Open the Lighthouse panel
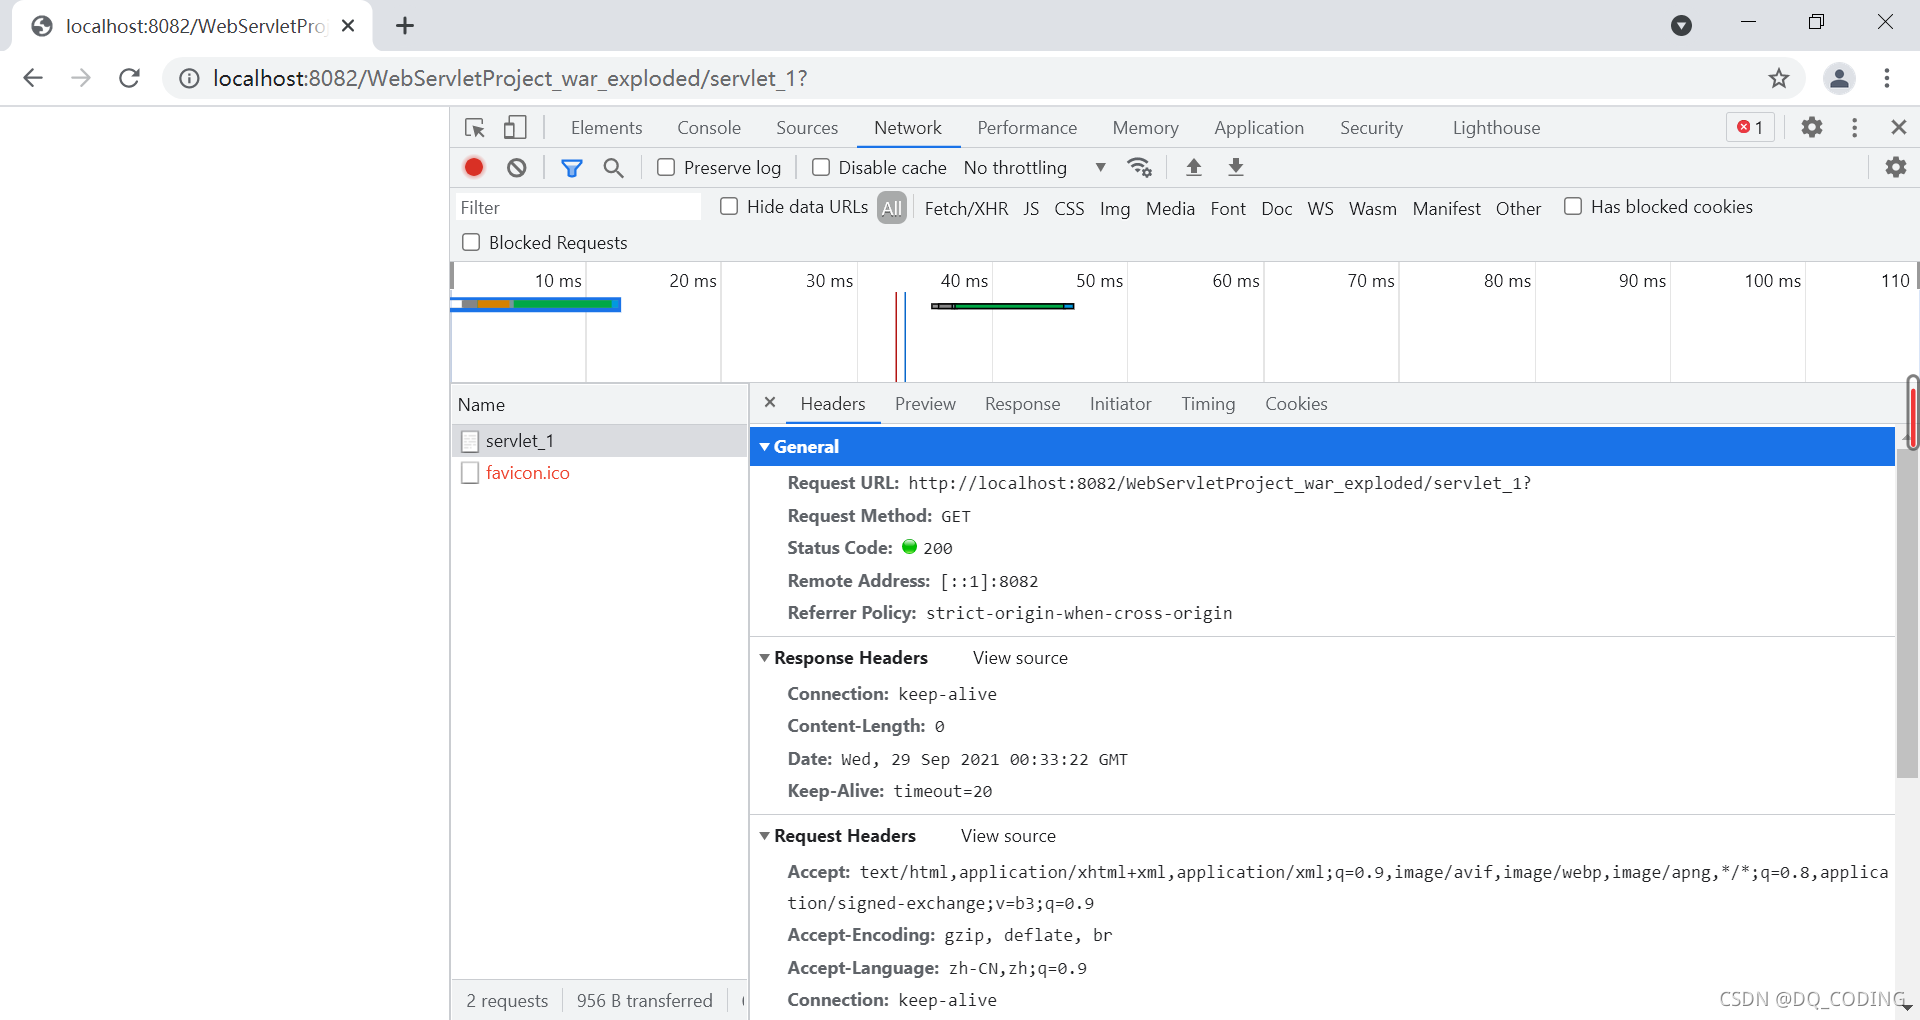This screenshot has width=1920, height=1020. 1496,127
